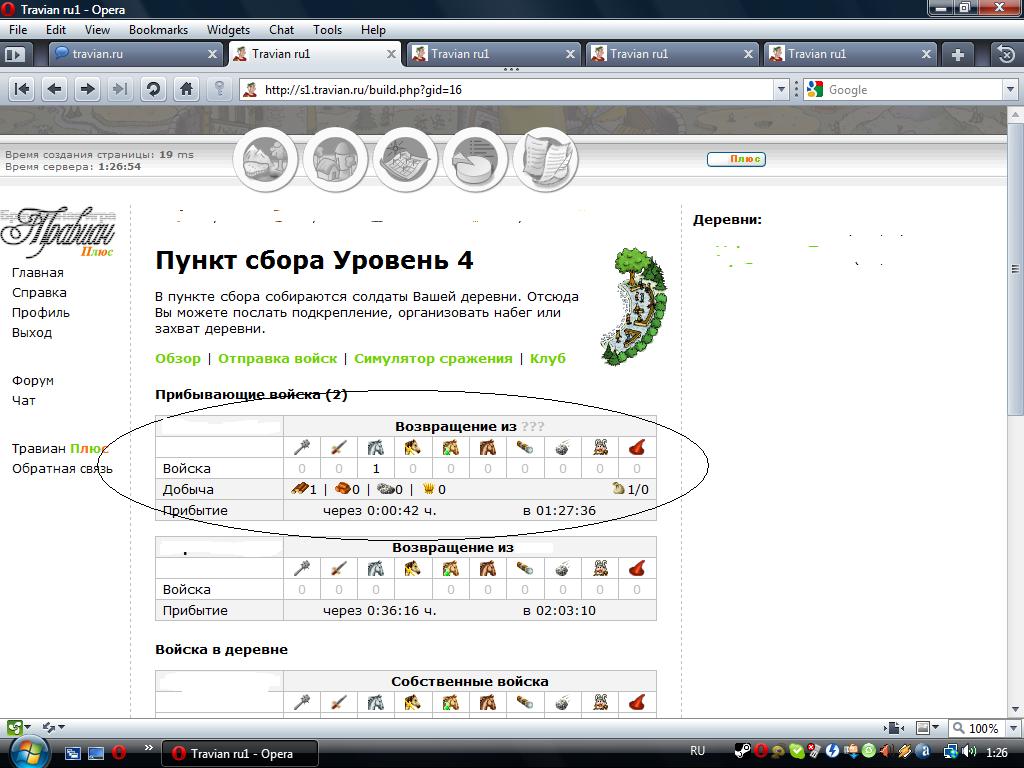Open the zoom 100% dropdown arrow
The width and height of the screenshot is (1024, 768).
click(x=1014, y=728)
